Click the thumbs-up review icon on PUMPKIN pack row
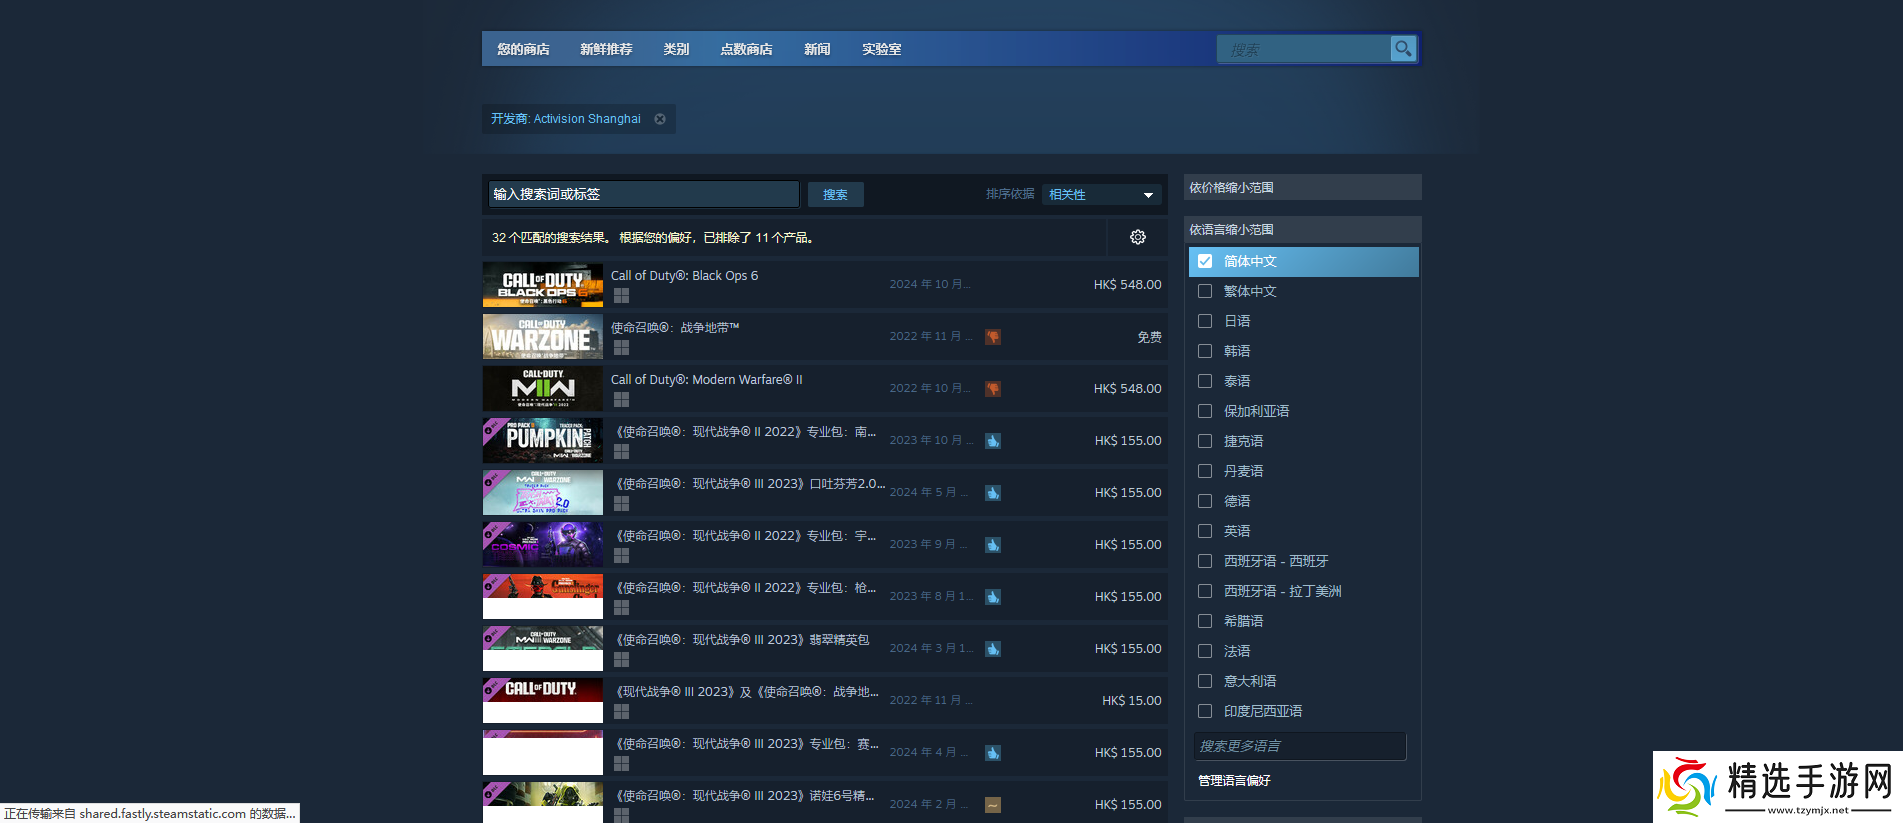1903x823 pixels. 993,441
